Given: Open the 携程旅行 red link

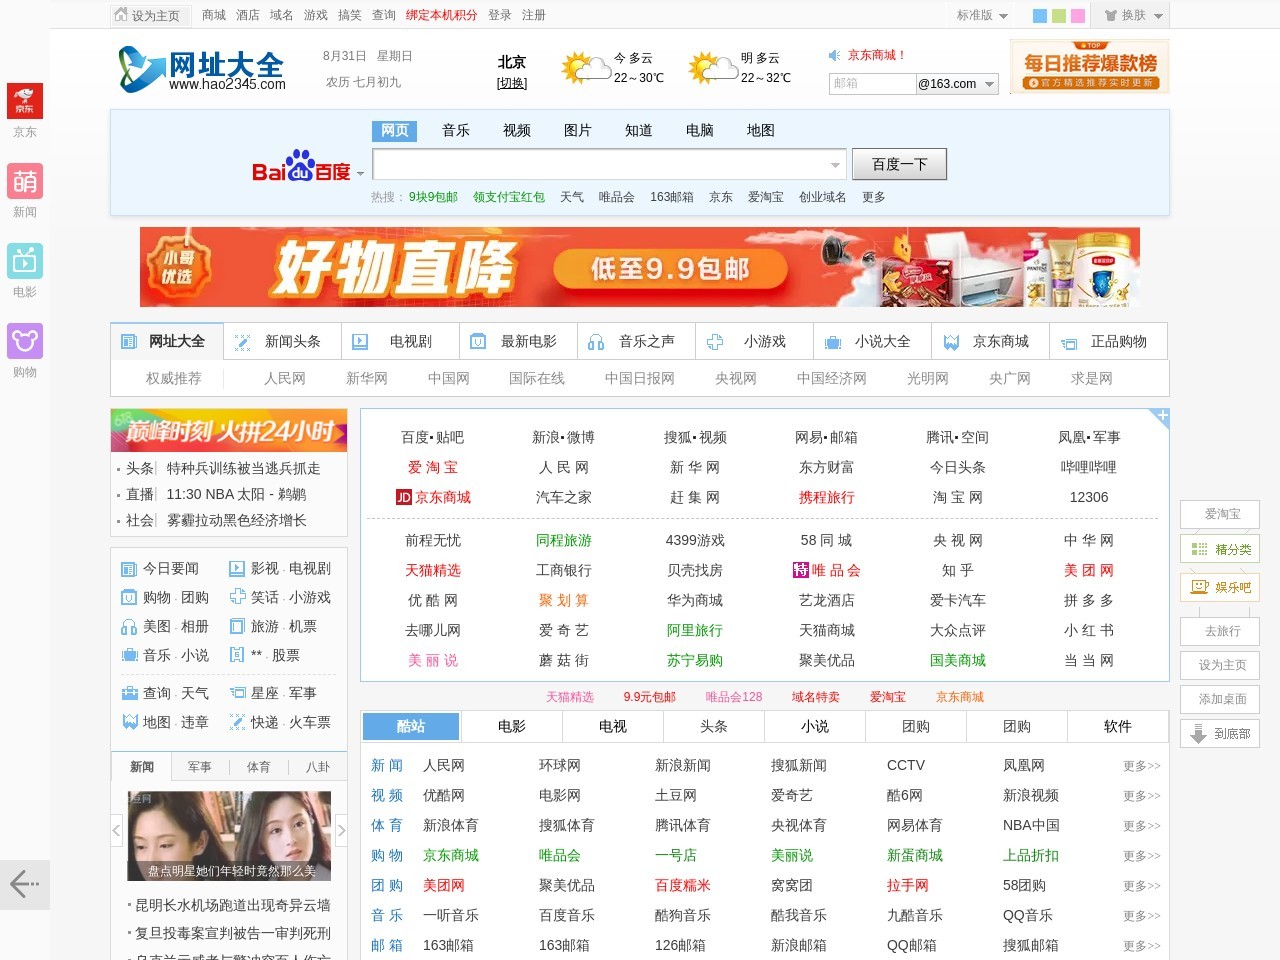Looking at the screenshot, I should tap(827, 497).
